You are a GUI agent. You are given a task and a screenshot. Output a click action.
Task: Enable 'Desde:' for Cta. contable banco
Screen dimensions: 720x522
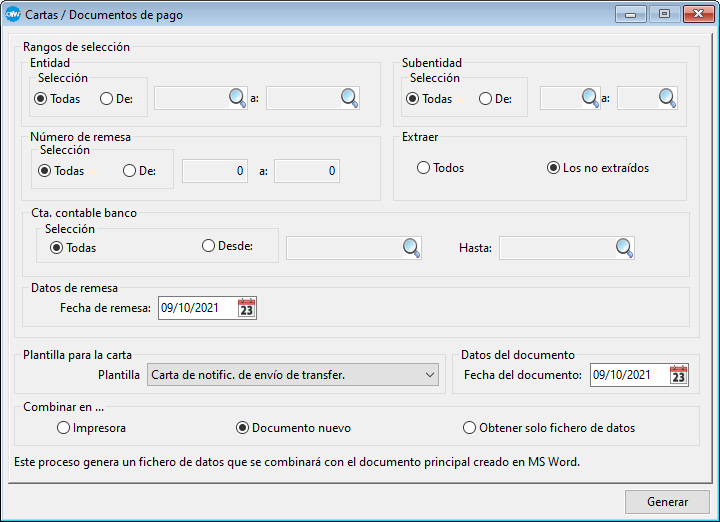(209, 246)
